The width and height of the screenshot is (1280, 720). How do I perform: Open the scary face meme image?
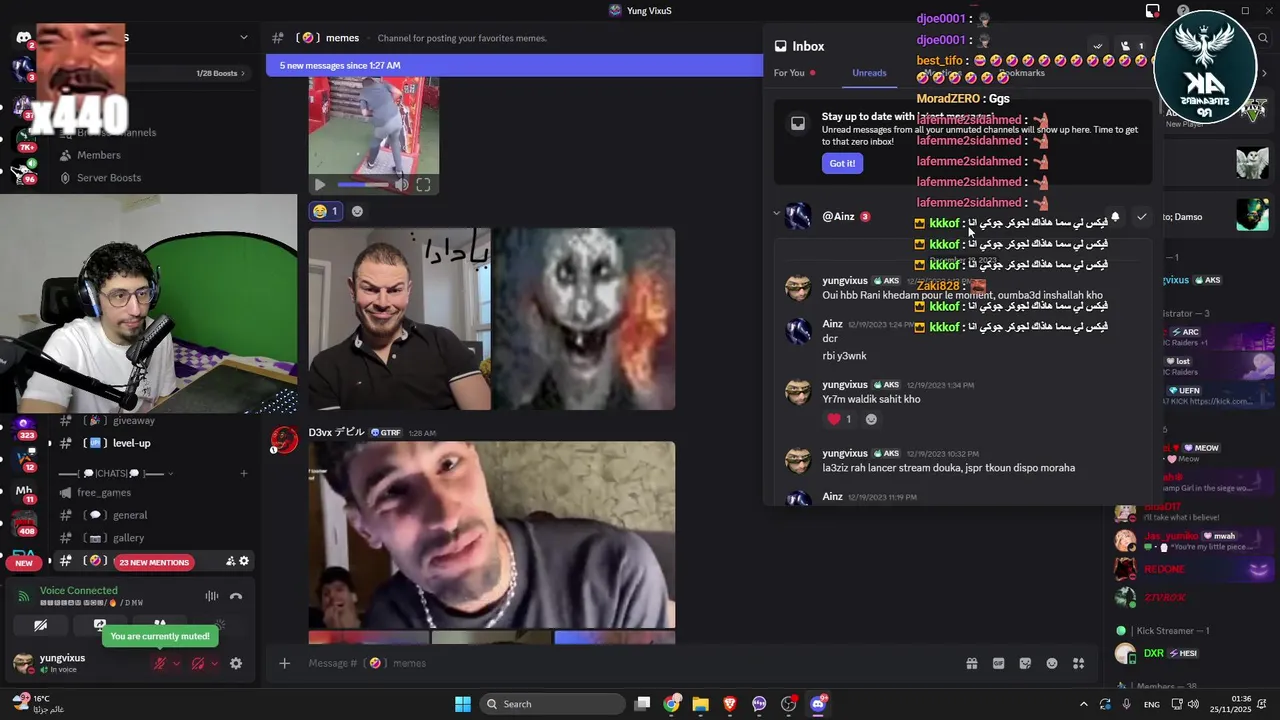[x=583, y=319]
